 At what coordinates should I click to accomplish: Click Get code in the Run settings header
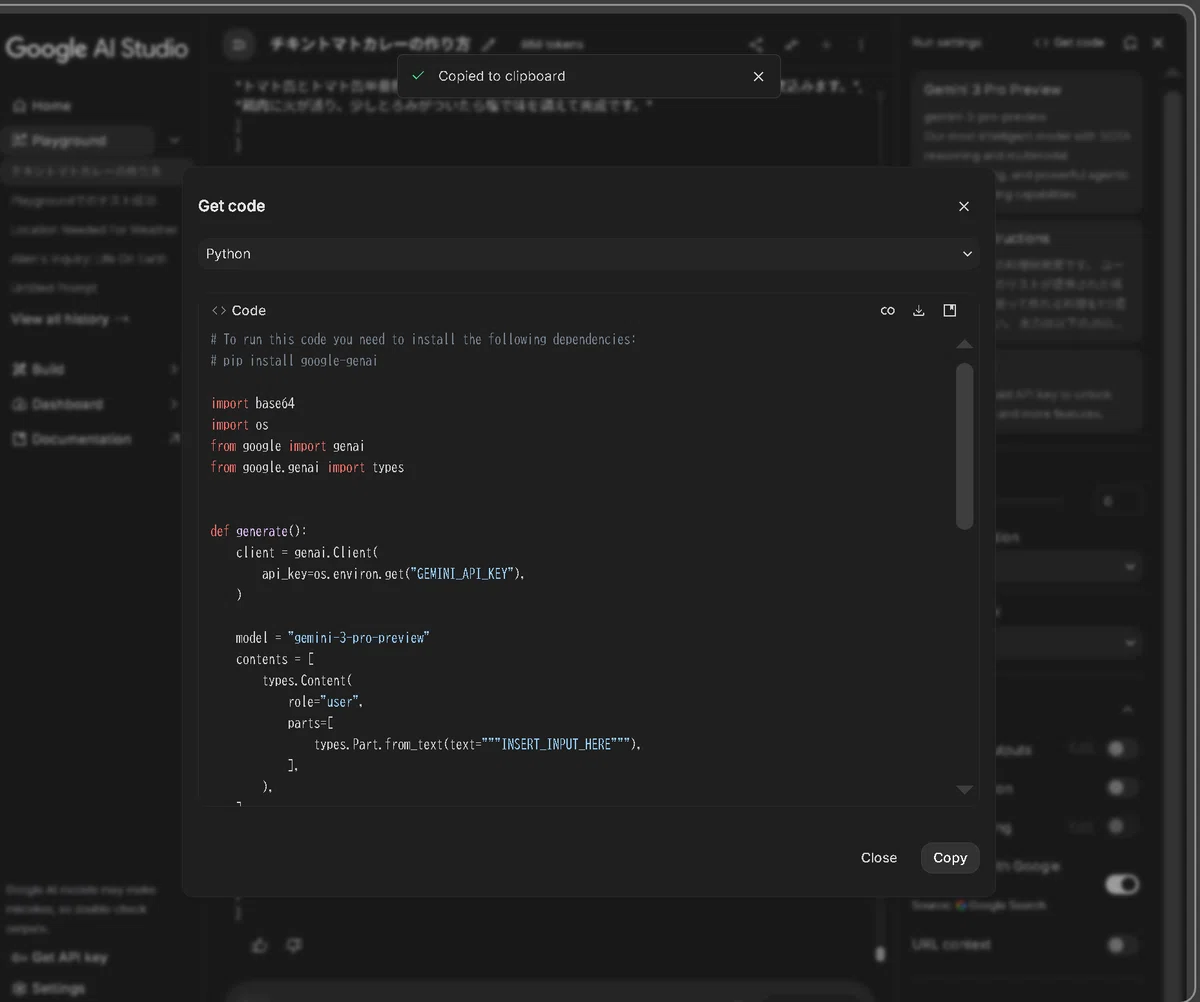click(x=1069, y=43)
